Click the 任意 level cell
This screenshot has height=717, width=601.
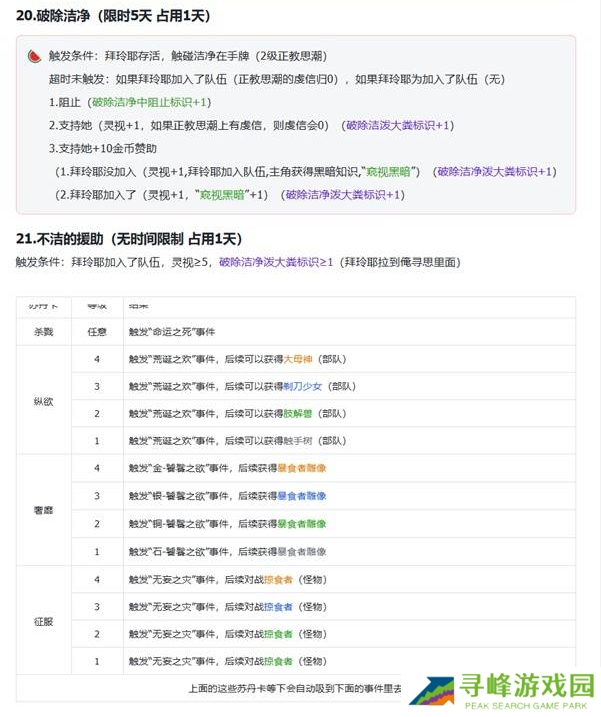97,332
